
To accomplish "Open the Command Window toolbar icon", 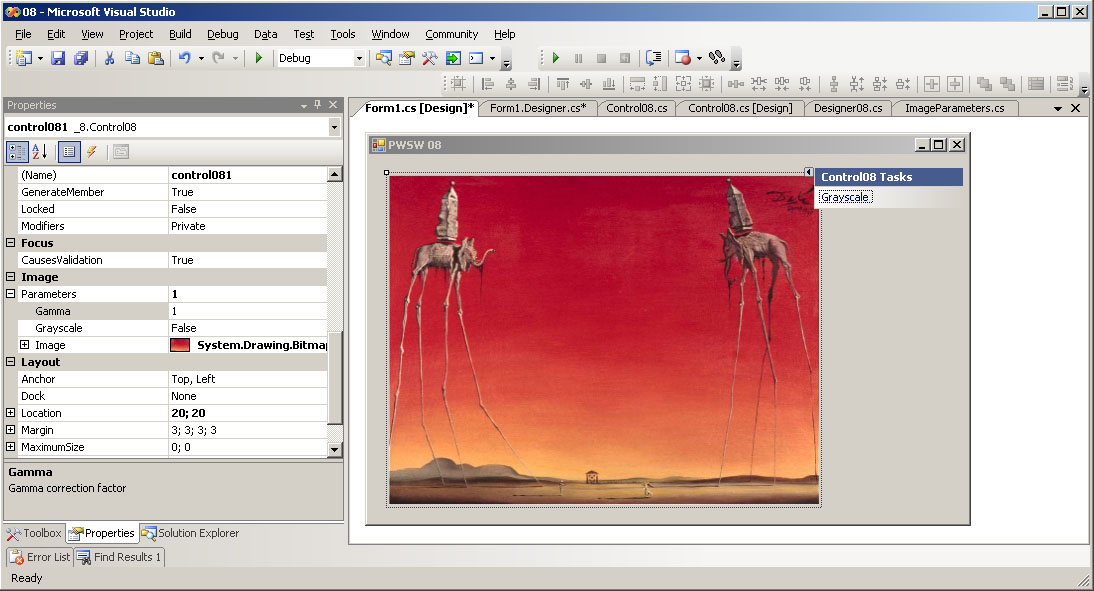I will pos(477,58).
